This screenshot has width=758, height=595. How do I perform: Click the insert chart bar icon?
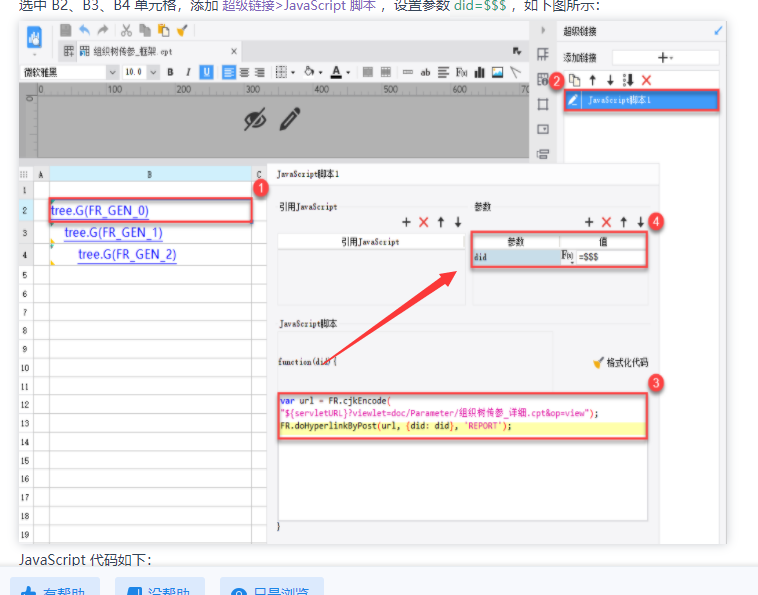(x=480, y=73)
